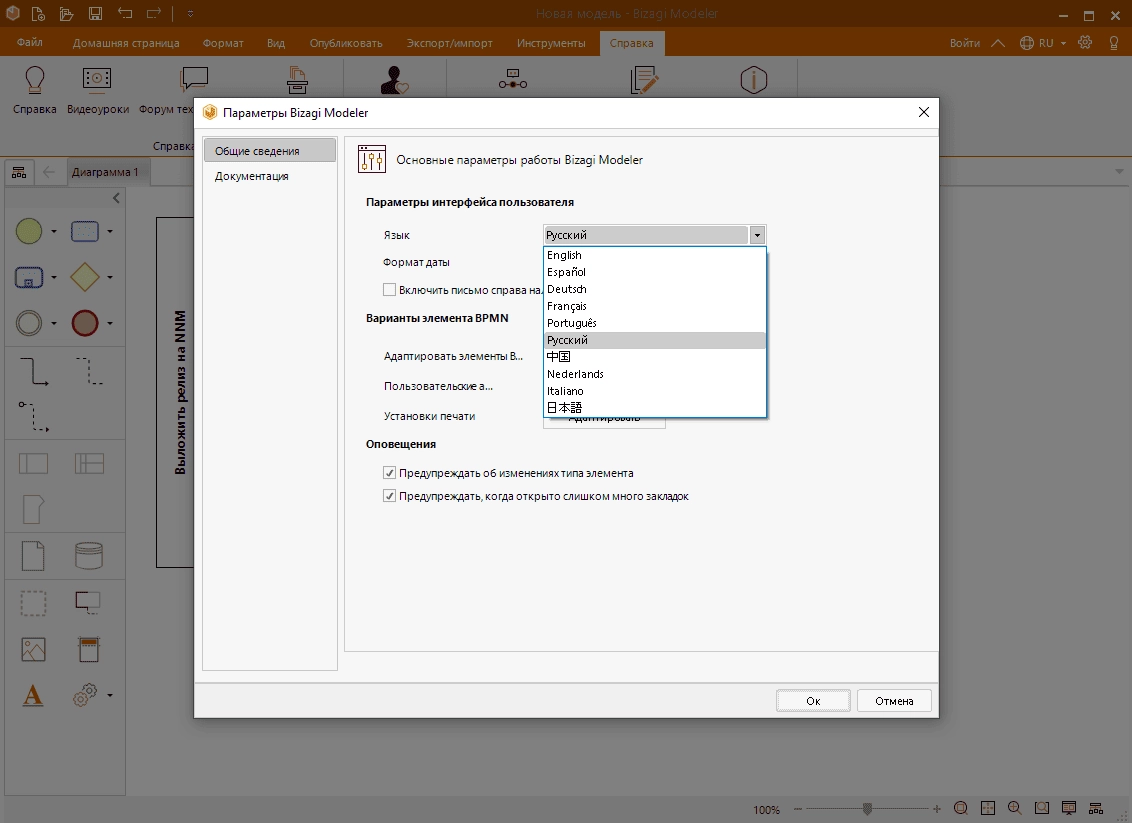The height and width of the screenshot is (823, 1132).
Task: Select the Gateway diamond shape
Action: (x=84, y=277)
